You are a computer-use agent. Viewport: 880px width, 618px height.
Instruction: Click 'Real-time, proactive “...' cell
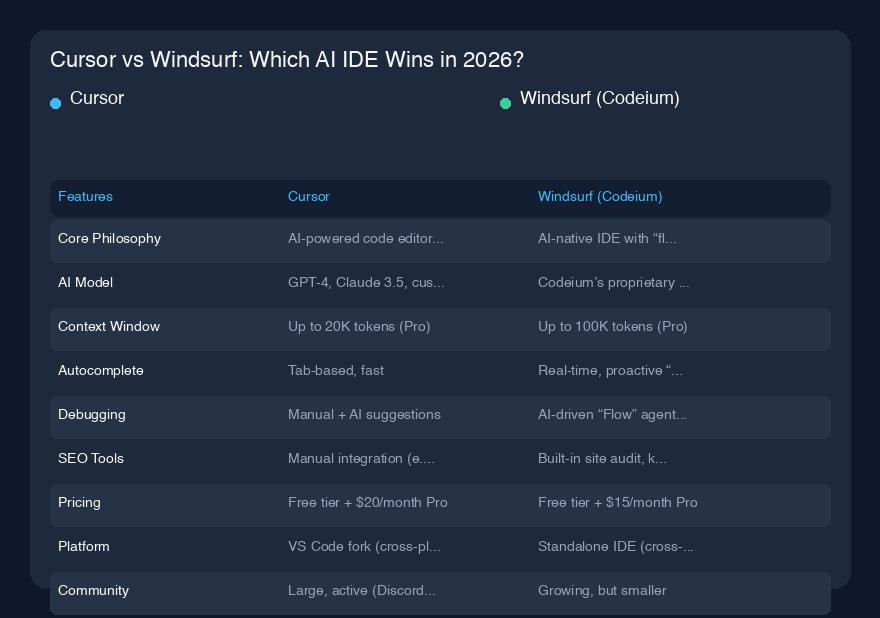pos(610,370)
